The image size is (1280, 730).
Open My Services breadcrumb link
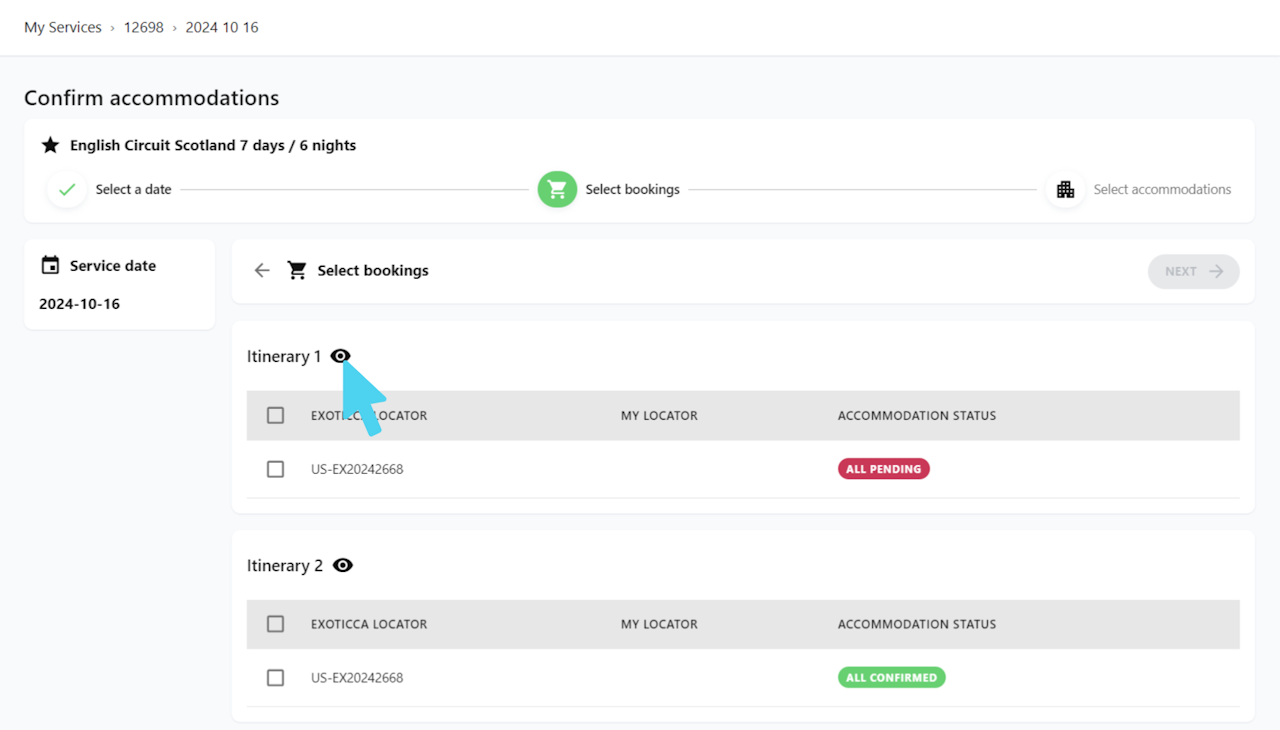pyautogui.click(x=63, y=28)
